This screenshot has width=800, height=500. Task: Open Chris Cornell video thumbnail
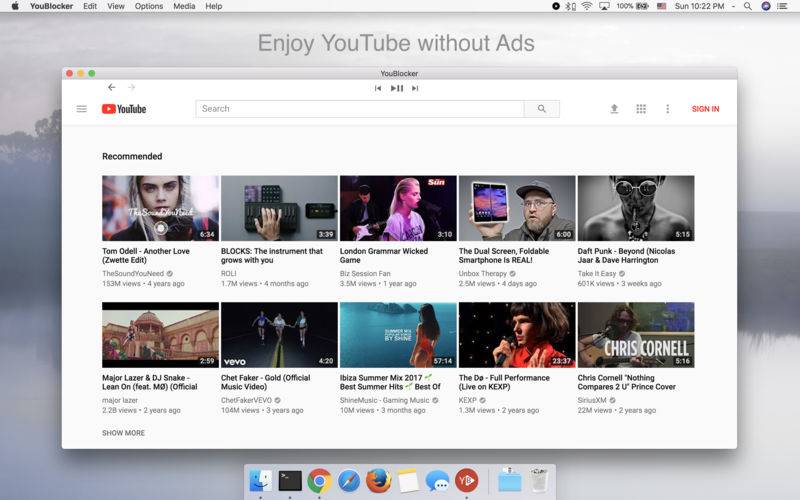tap(636, 335)
